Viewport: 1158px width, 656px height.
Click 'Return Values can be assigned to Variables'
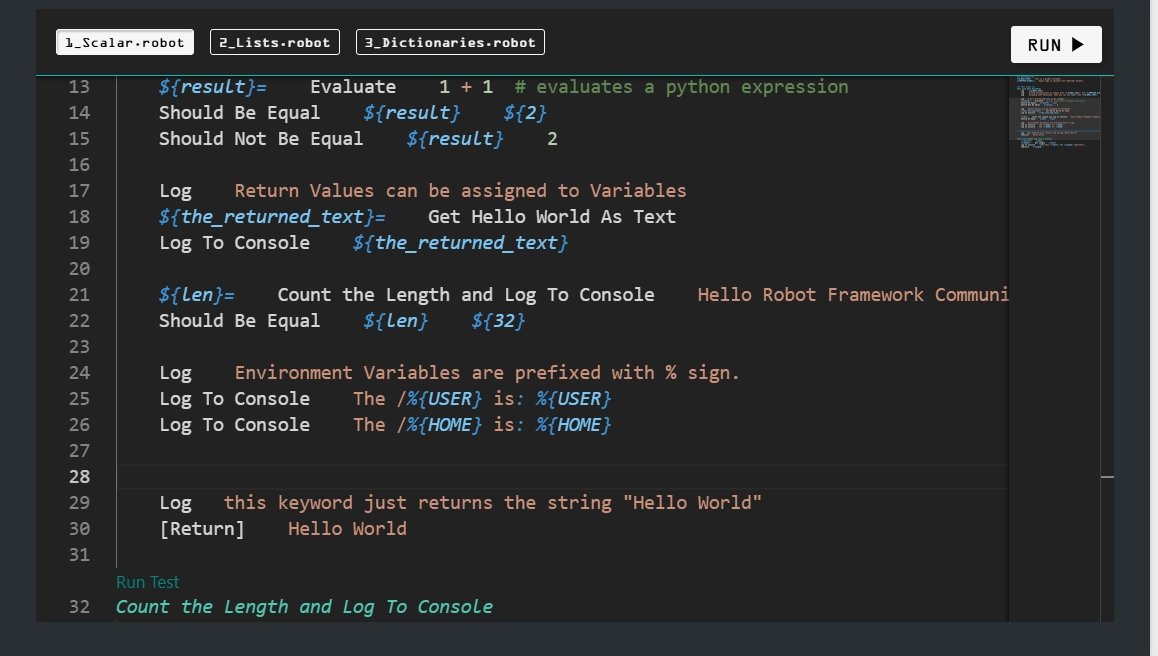pos(460,191)
